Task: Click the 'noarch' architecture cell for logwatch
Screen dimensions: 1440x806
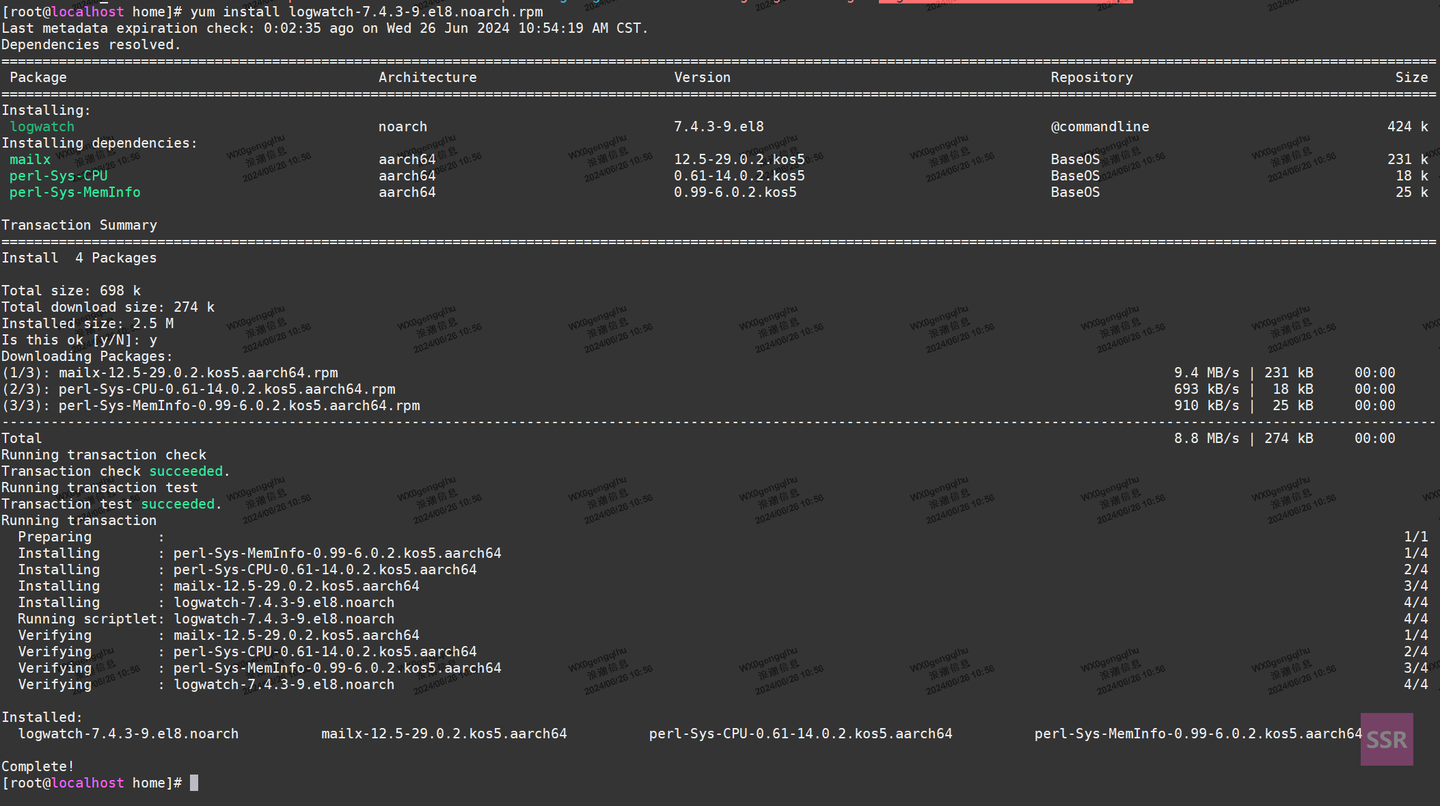Action: pyautogui.click(x=403, y=127)
